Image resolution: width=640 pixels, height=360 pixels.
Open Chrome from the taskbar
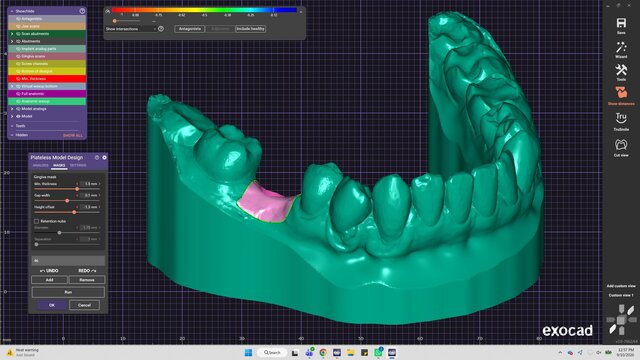pos(323,352)
